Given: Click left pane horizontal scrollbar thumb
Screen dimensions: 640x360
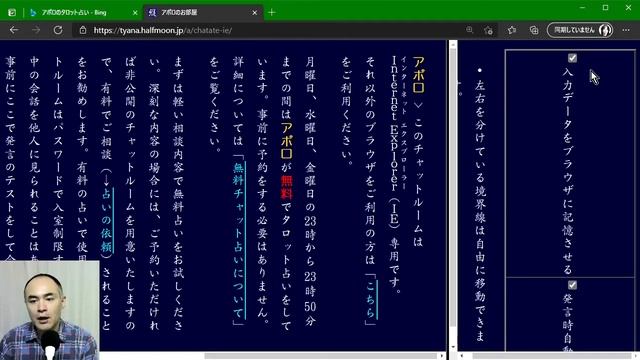Looking at the screenshot, I should [x=320, y=356].
